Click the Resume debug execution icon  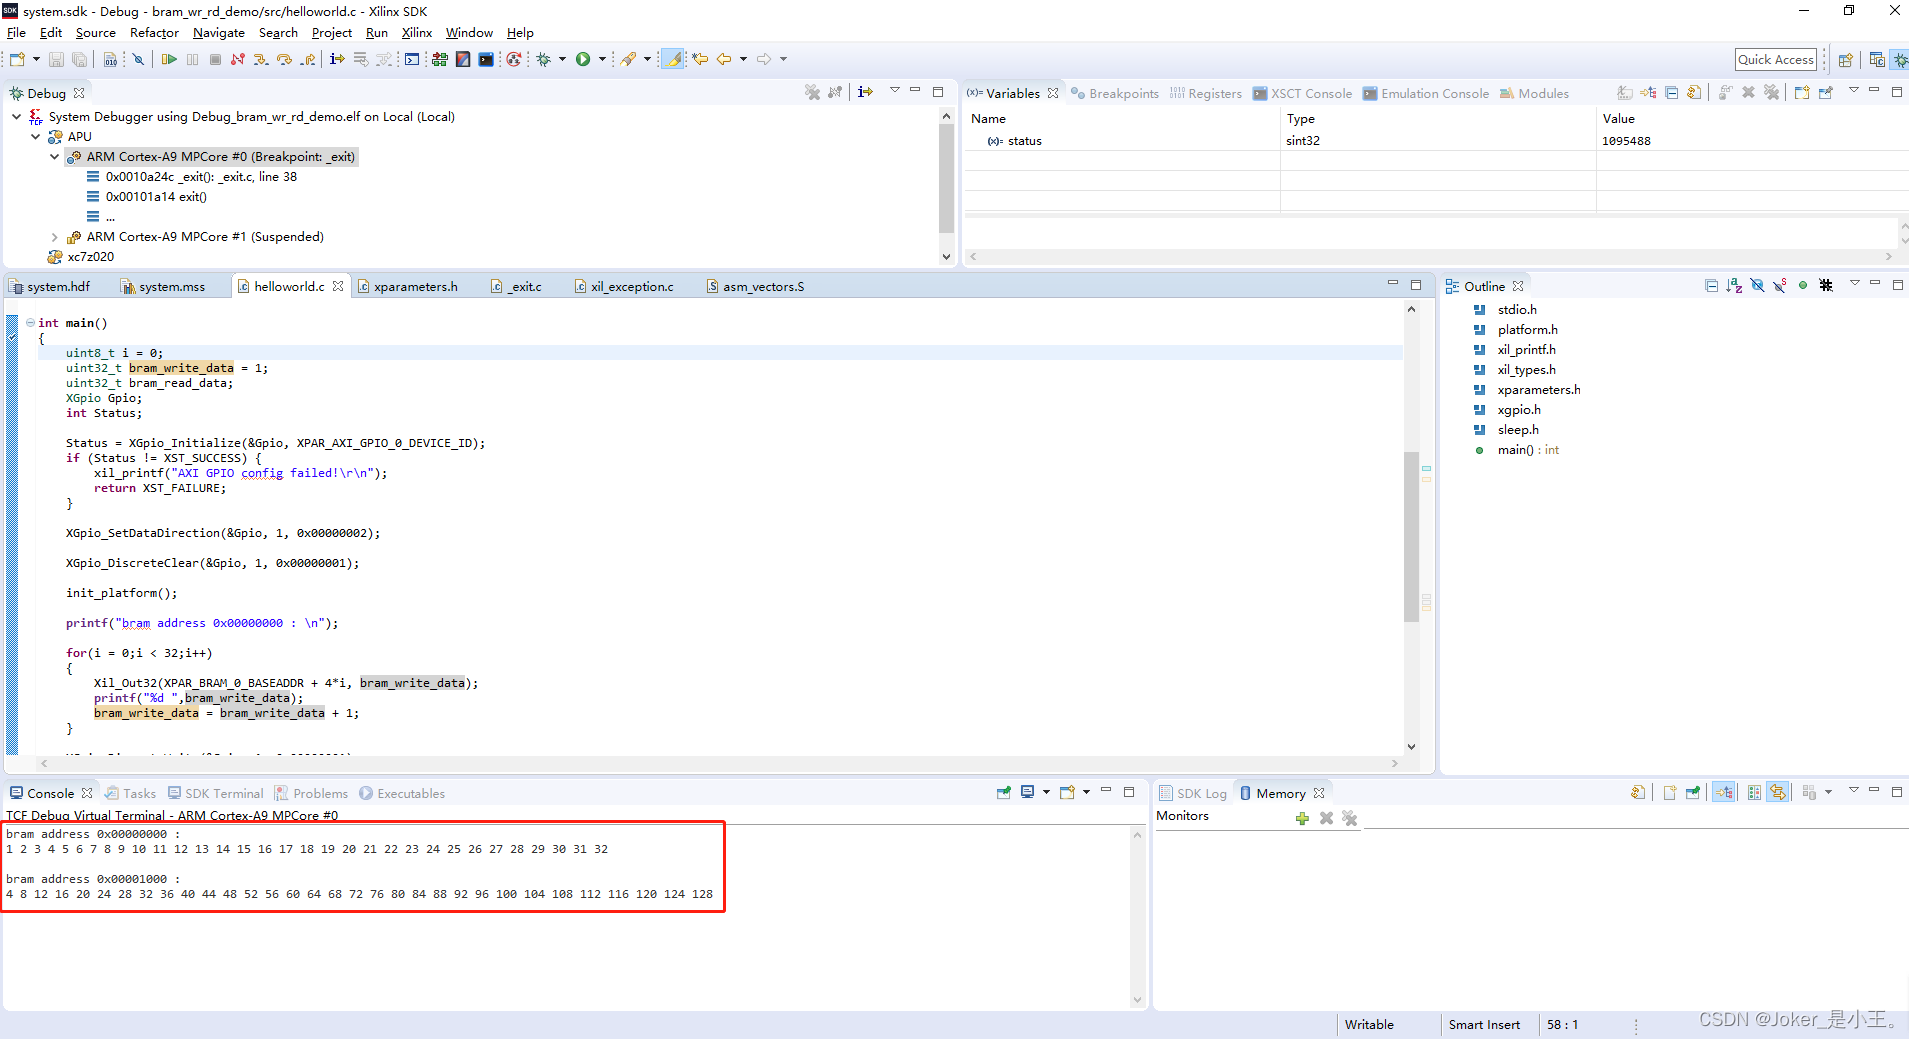coord(169,59)
